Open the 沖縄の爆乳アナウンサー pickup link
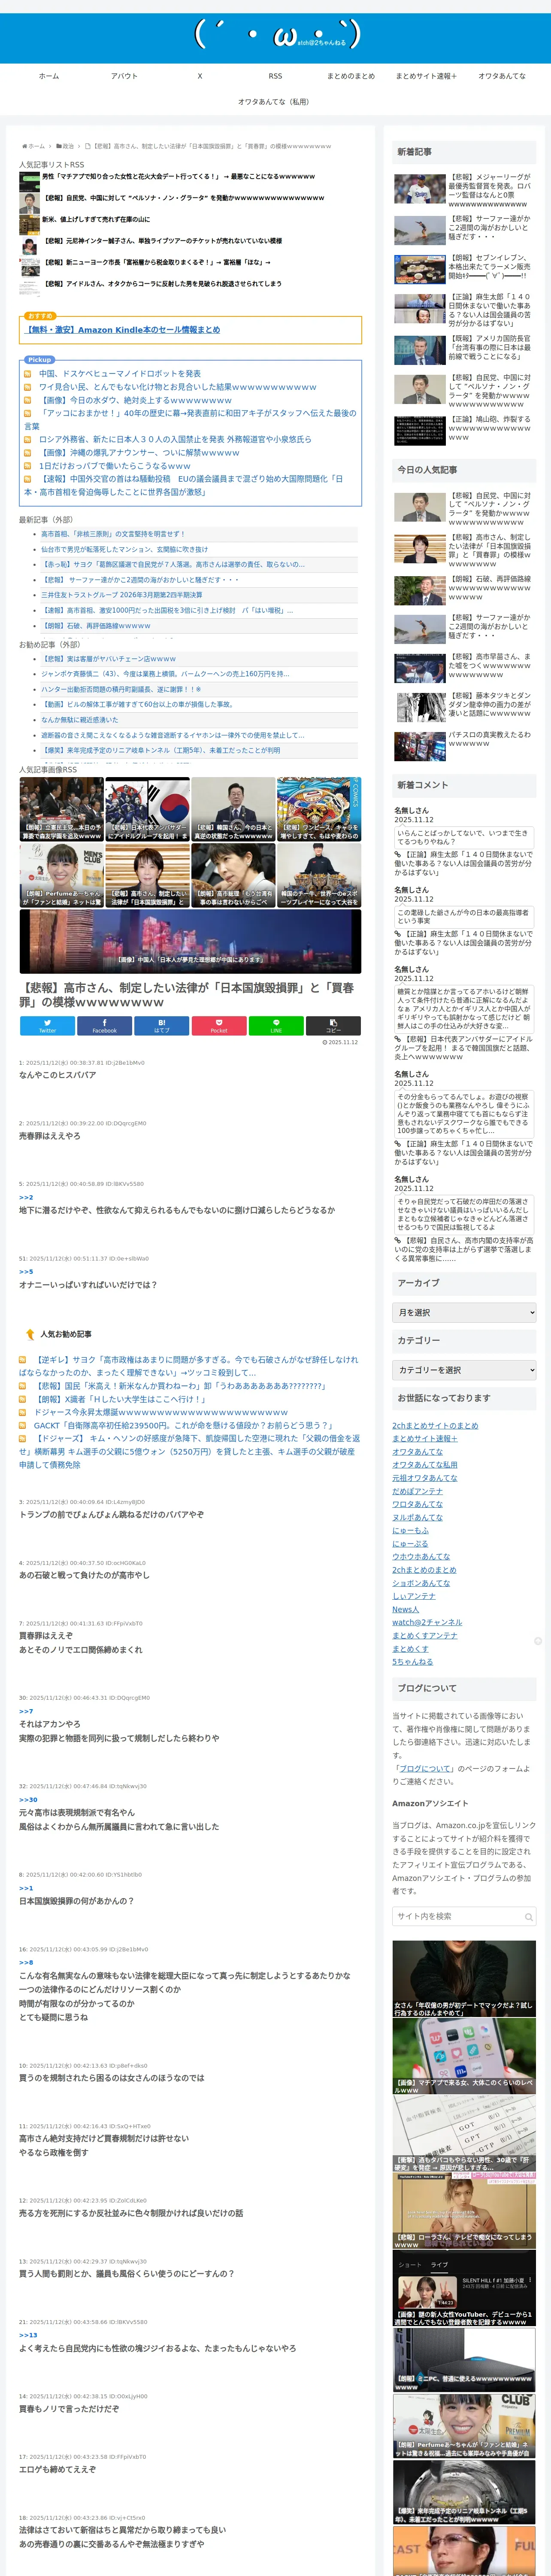This screenshot has width=551, height=2576. pos(139,452)
